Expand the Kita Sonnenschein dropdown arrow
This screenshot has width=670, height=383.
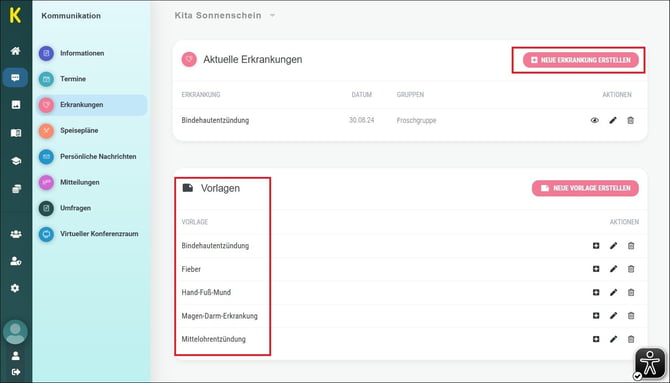pos(272,16)
